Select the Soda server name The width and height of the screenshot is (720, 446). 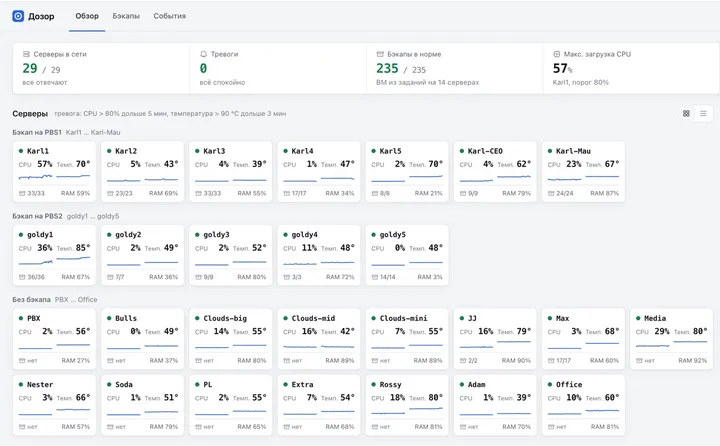[x=124, y=384]
